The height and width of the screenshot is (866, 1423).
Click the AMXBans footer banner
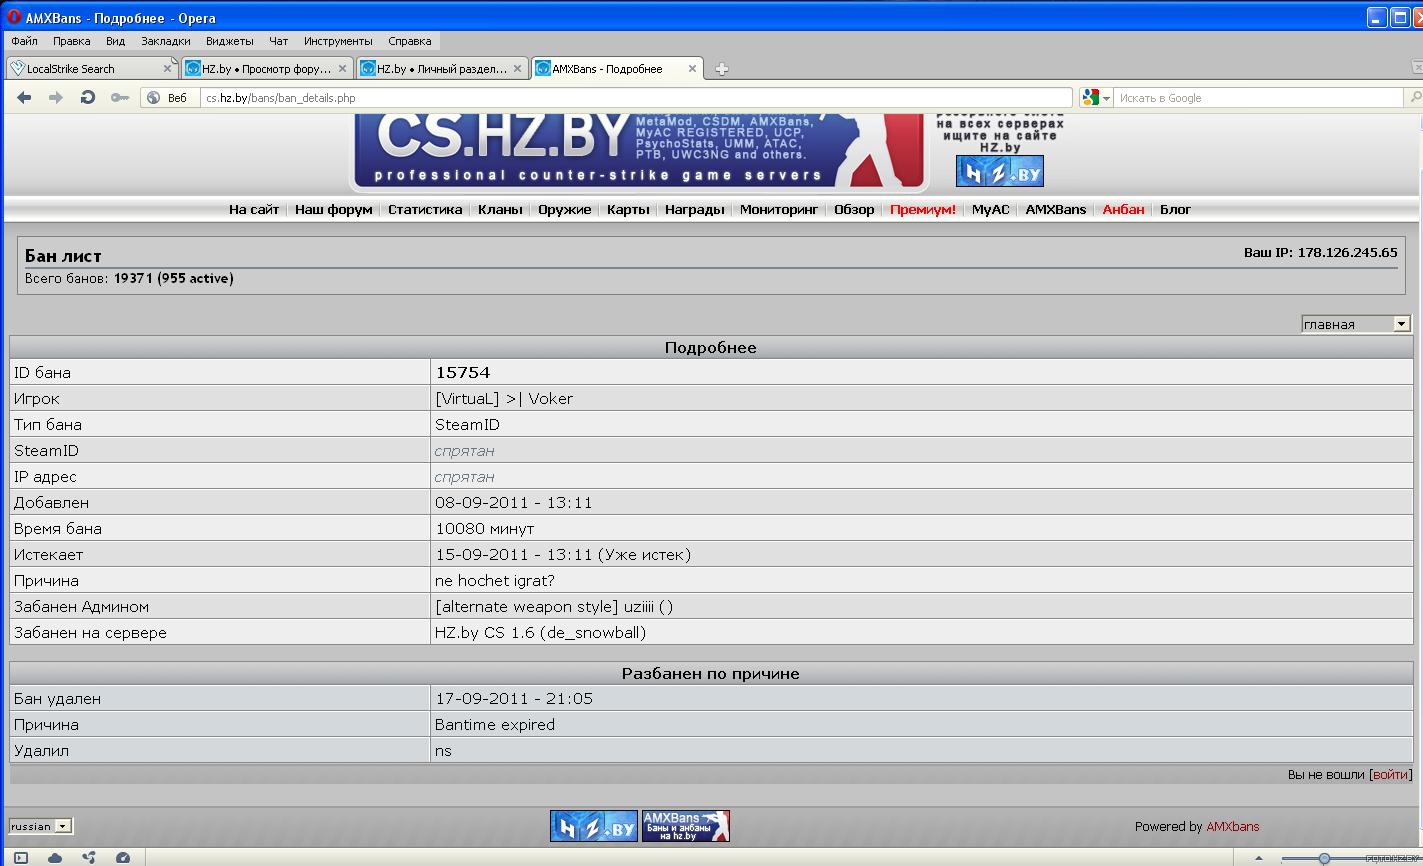685,826
